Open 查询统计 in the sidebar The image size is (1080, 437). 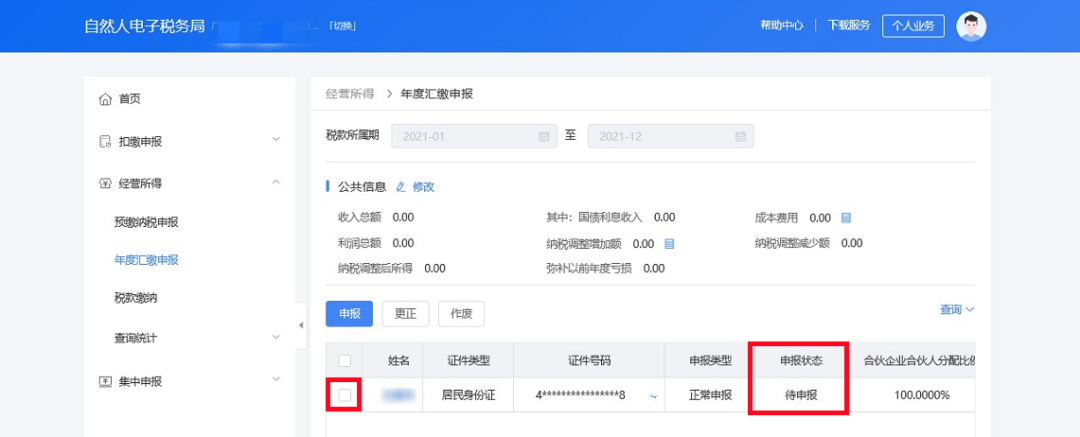click(135, 338)
